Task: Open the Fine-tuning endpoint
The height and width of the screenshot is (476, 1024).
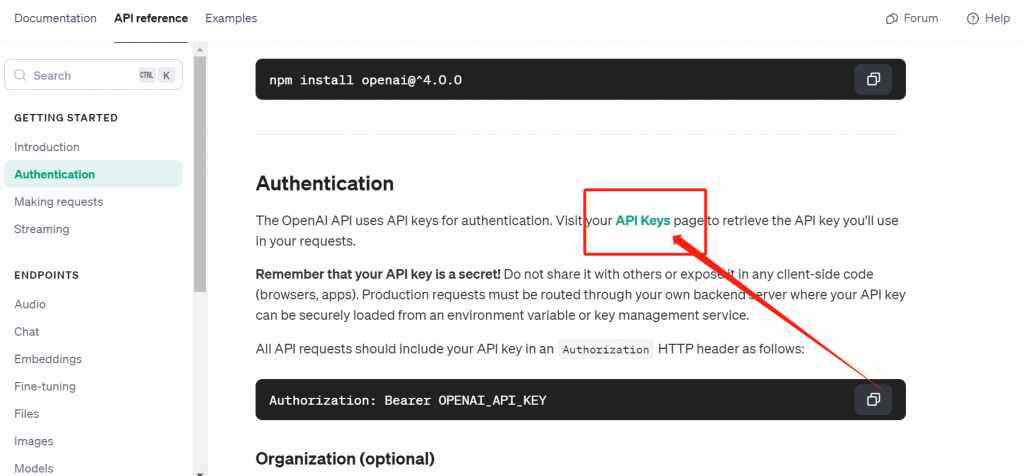Action: [x=45, y=387]
